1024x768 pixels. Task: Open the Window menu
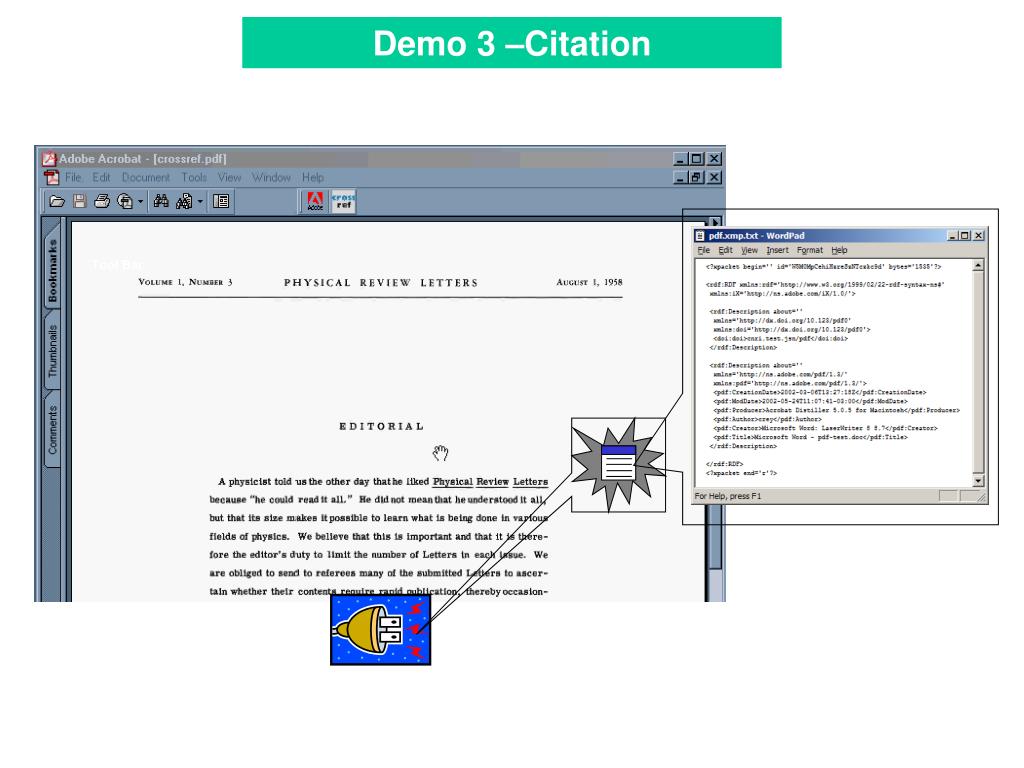(x=271, y=178)
